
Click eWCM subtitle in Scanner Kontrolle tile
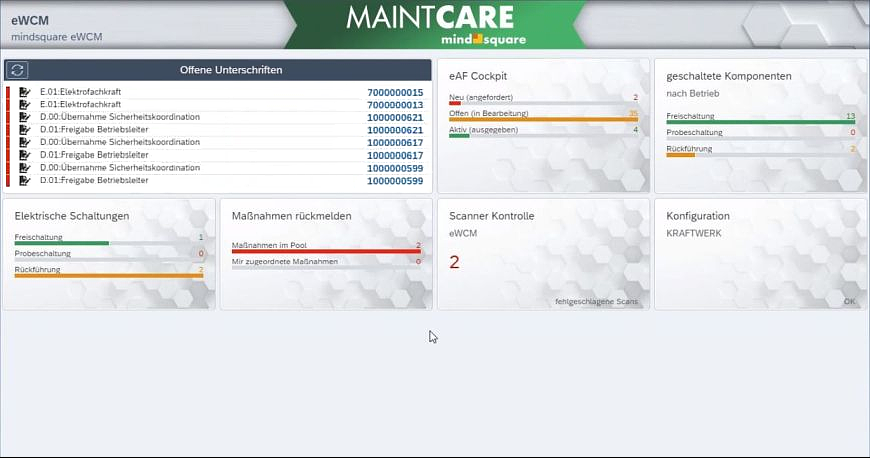tap(463, 233)
